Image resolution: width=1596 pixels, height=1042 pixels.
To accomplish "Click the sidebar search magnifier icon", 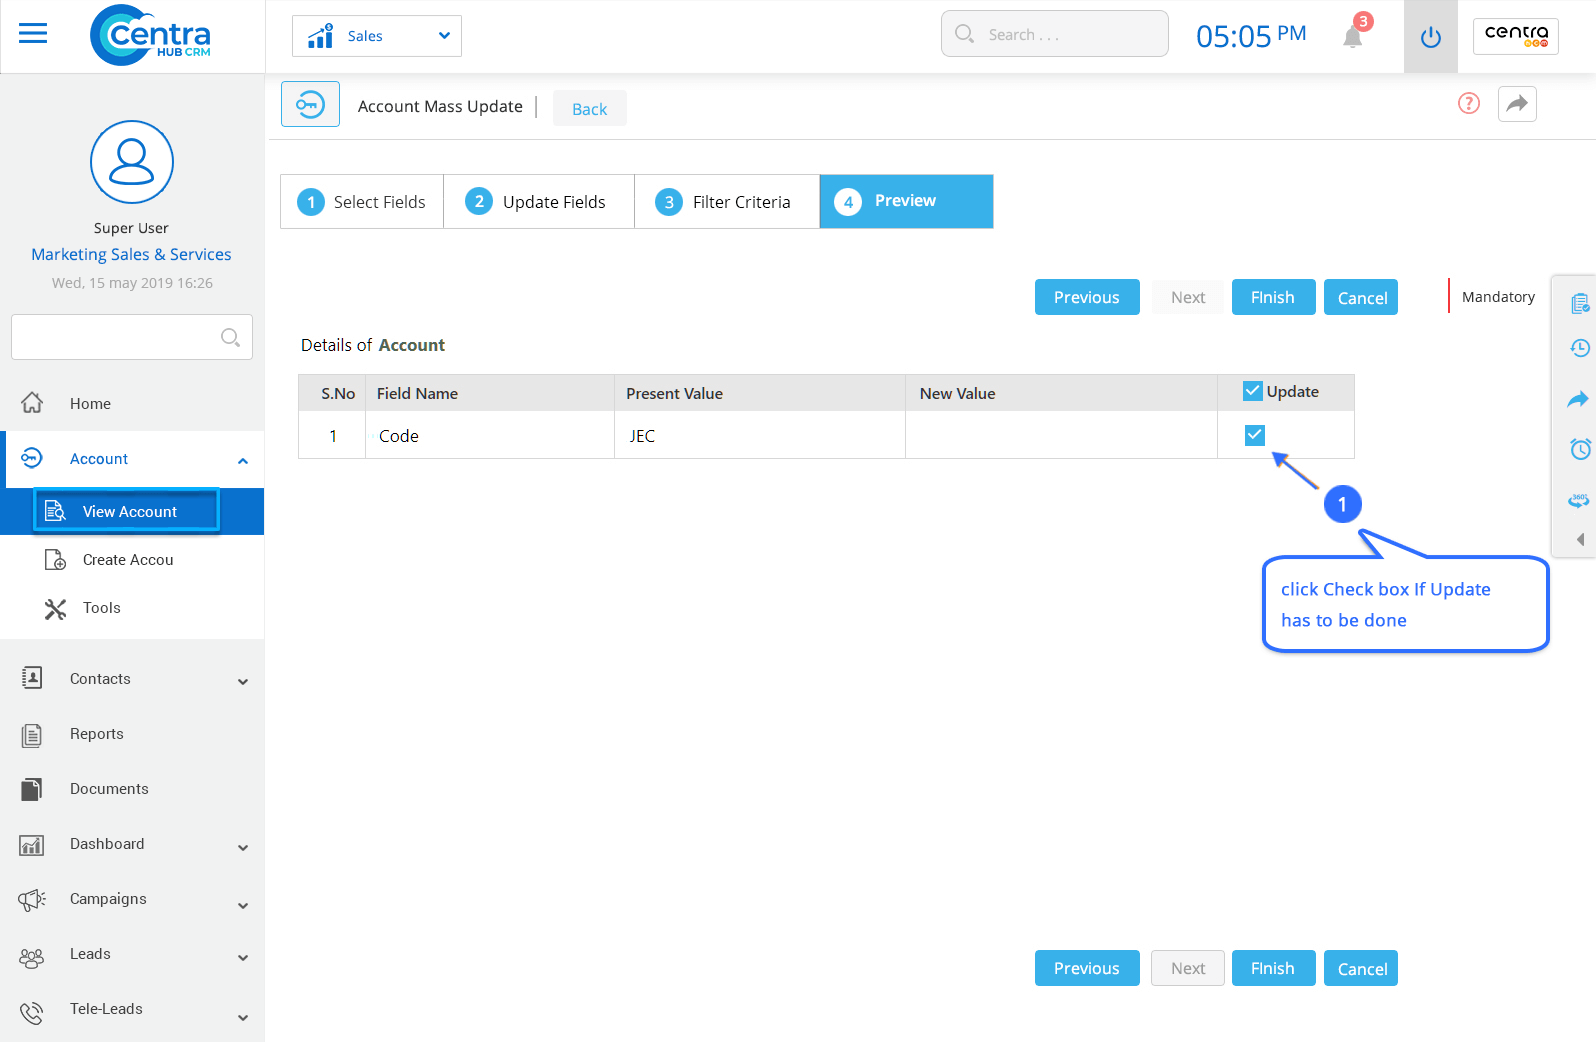I will [x=230, y=337].
